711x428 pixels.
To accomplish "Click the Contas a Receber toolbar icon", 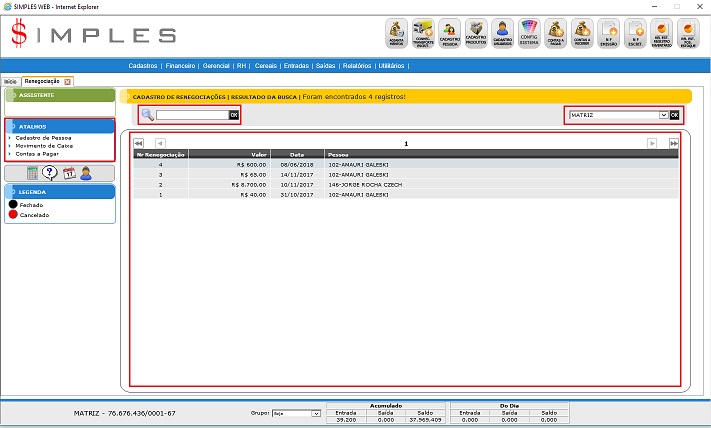I will tap(583, 34).
